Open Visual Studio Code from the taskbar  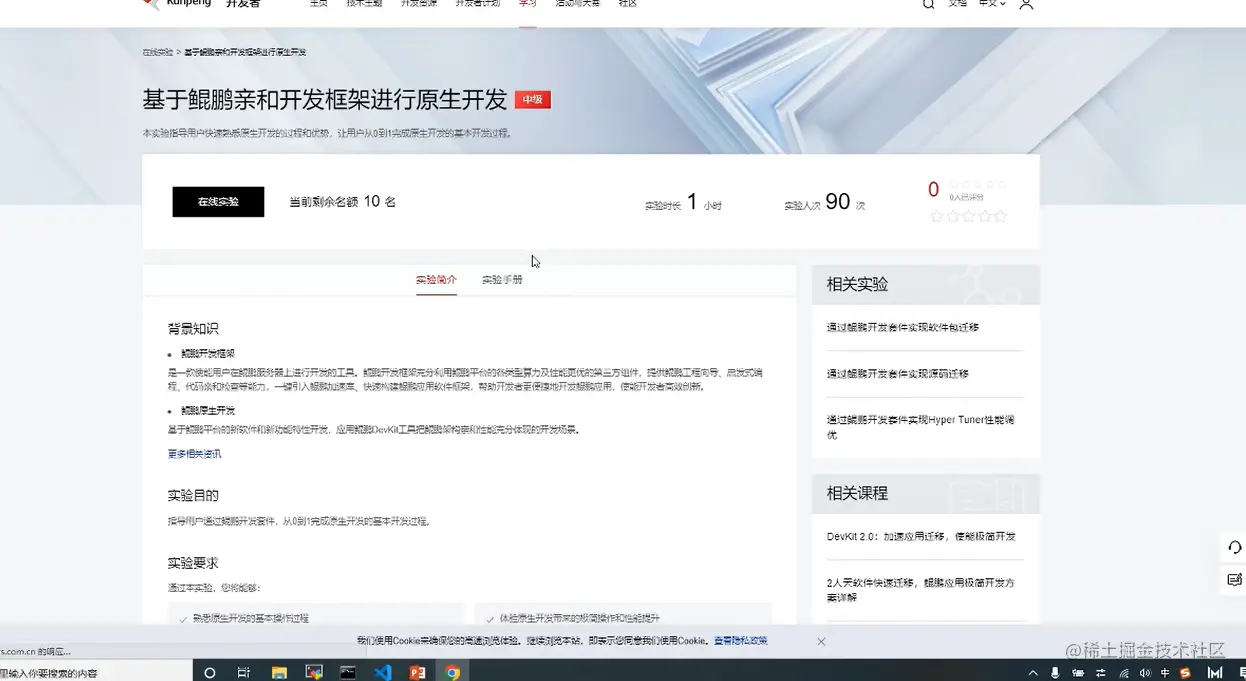[383, 672]
